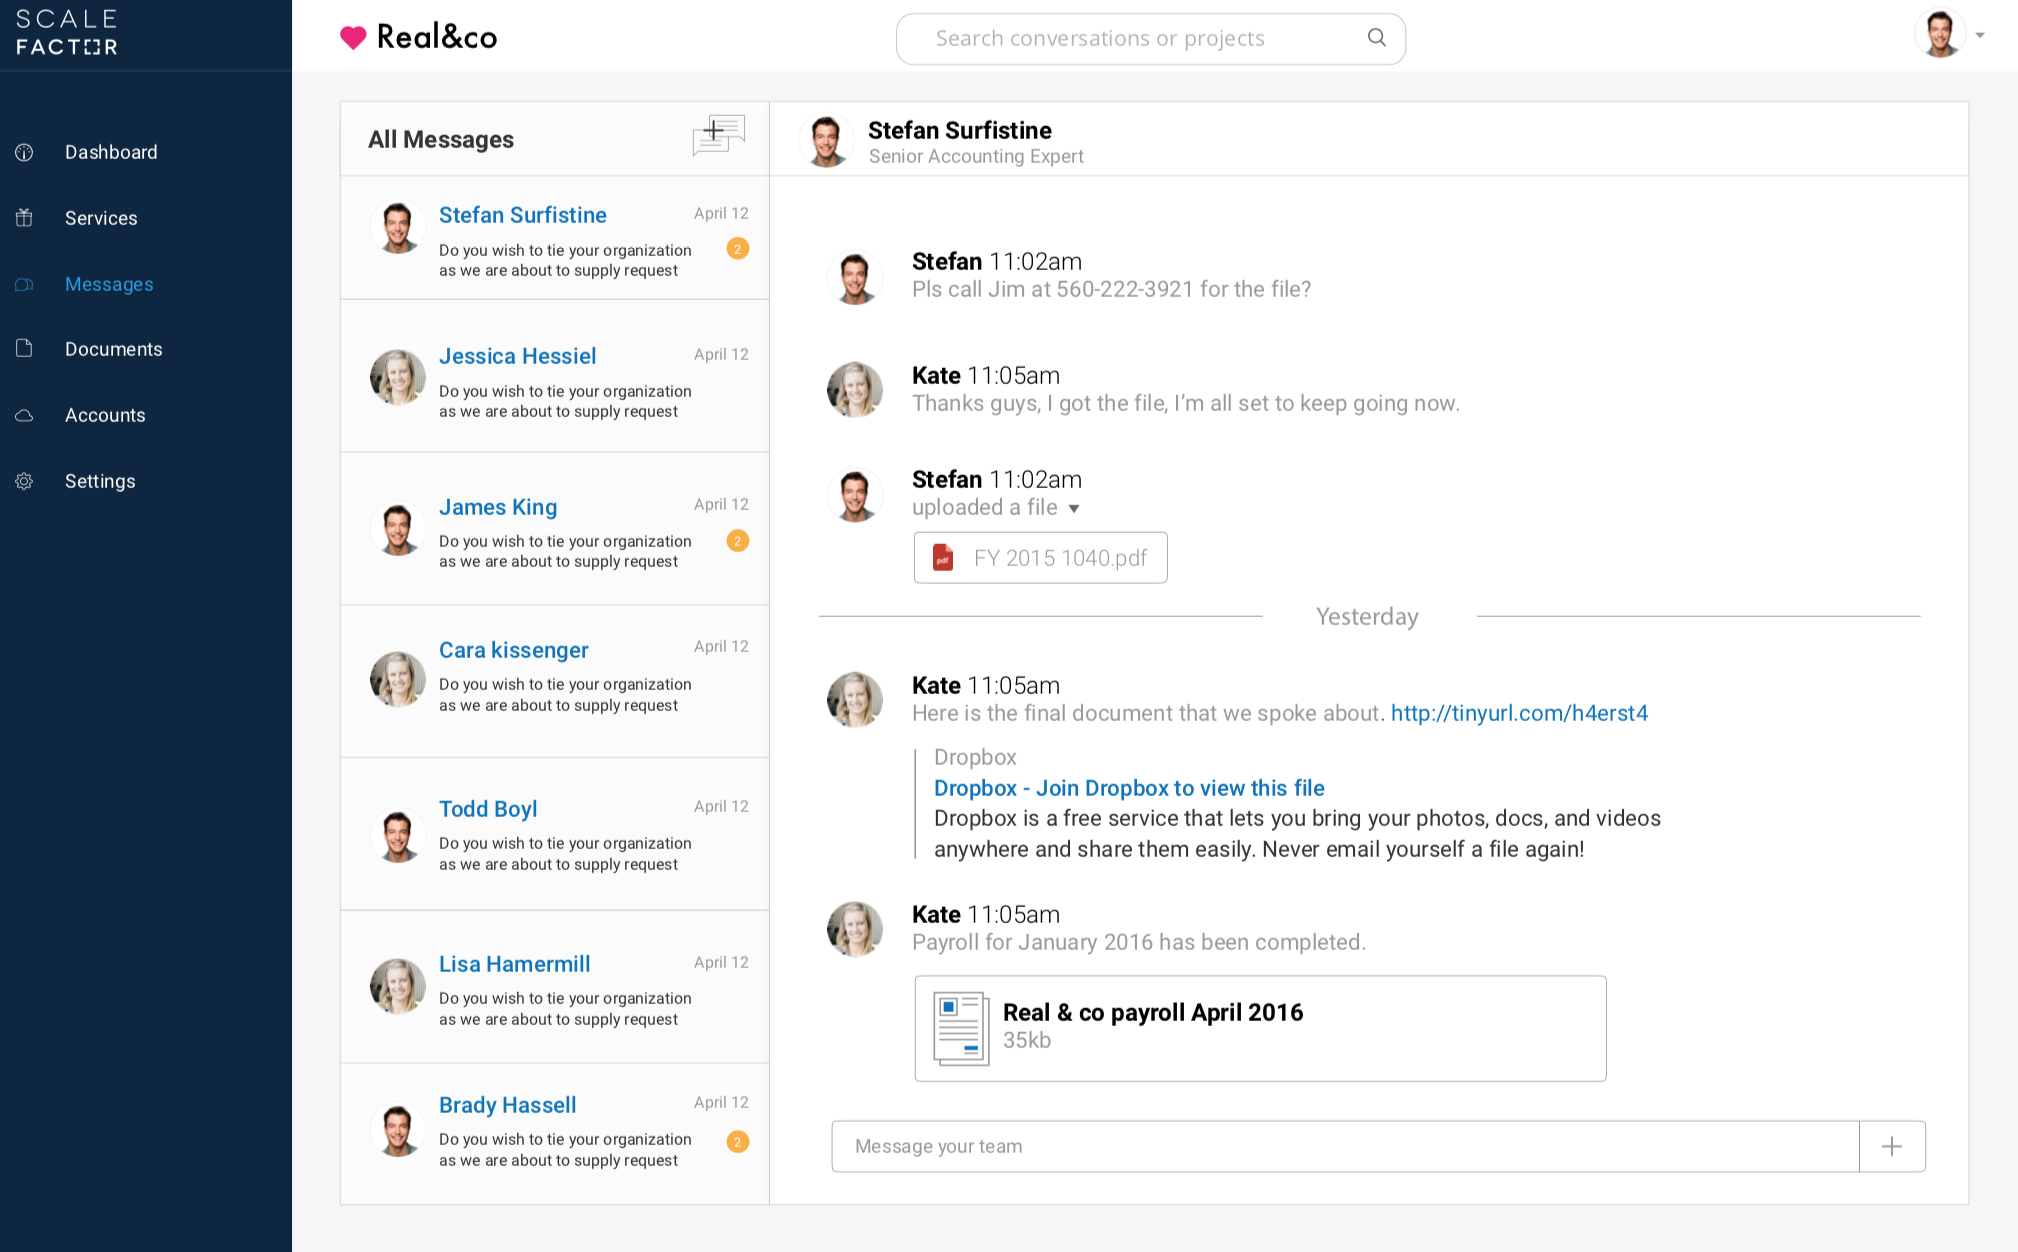
Task: Click James King's unread badge
Action: coord(738,541)
